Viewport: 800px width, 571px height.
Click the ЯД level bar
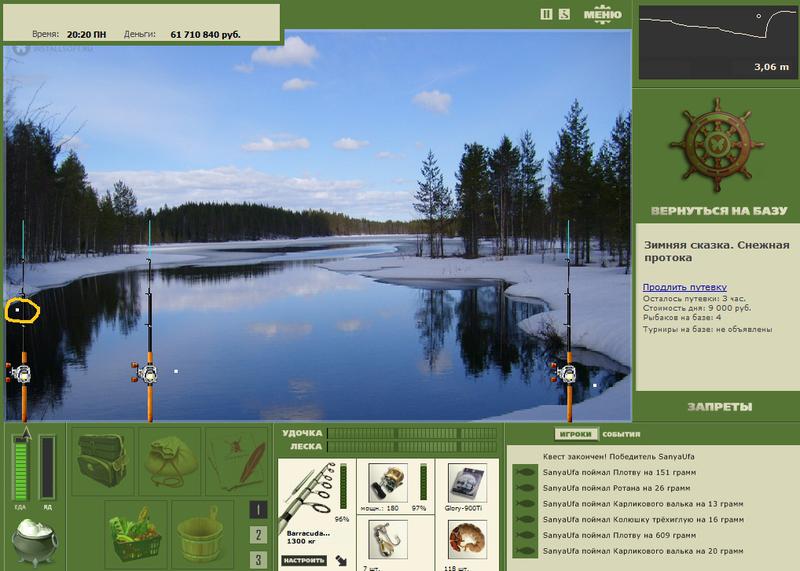(47, 467)
